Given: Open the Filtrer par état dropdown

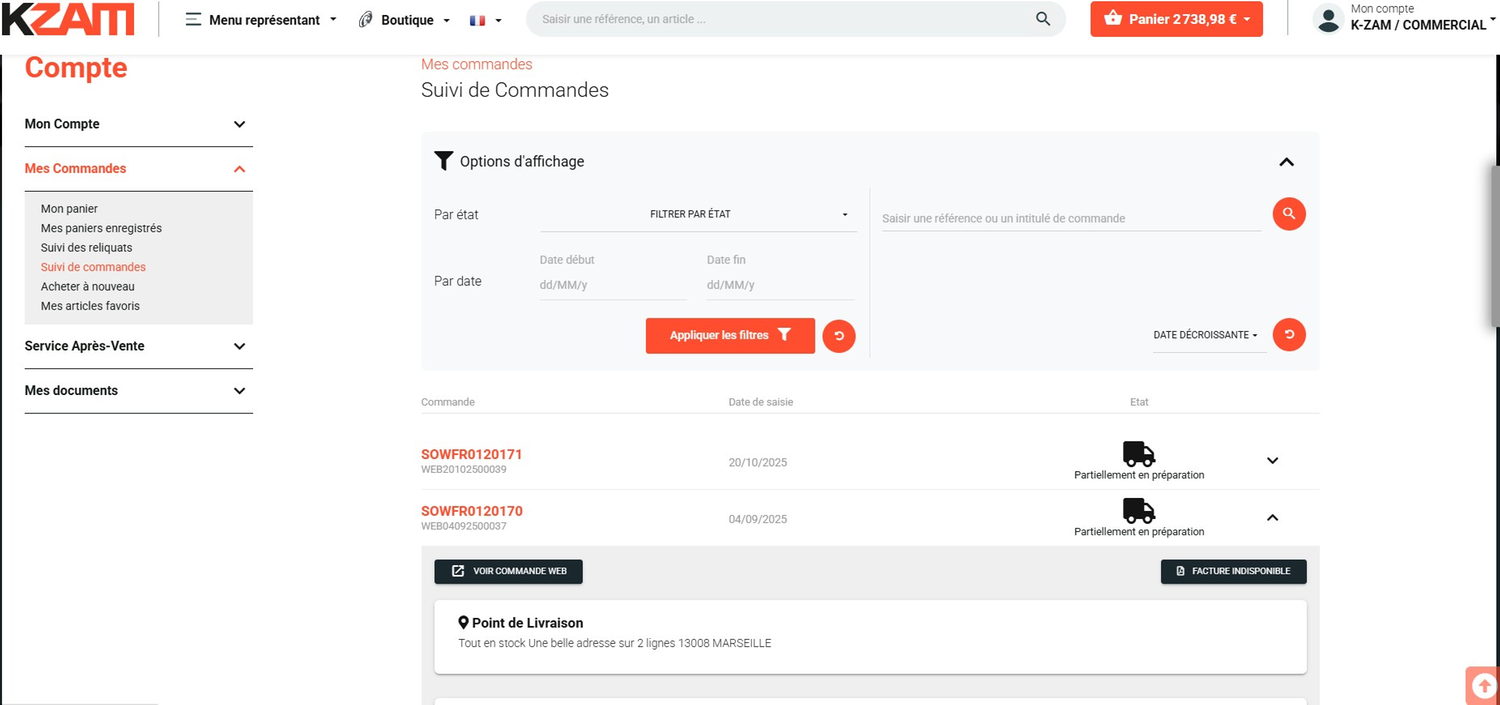Looking at the screenshot, I should (698, 214).
